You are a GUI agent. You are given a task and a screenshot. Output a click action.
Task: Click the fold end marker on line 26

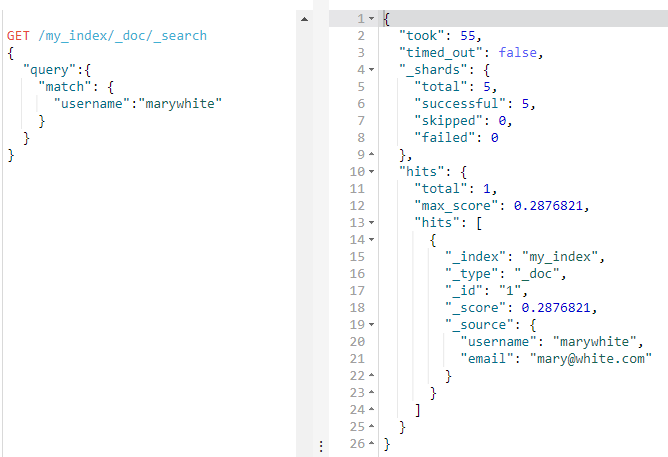(371, 443)
